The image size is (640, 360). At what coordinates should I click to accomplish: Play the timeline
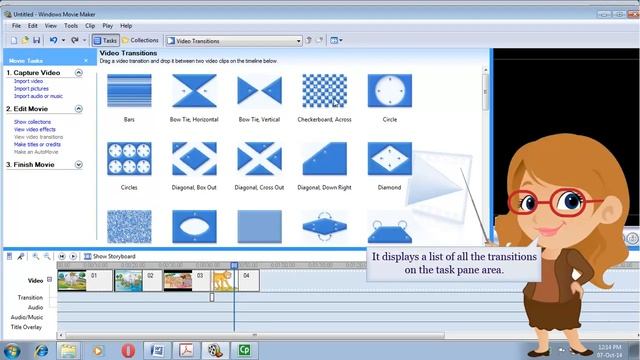point(73,256)
